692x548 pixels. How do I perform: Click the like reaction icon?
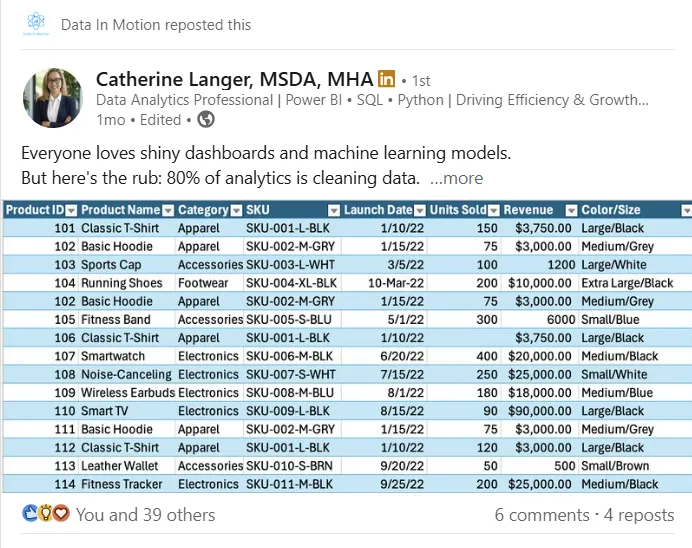point(30,514)
